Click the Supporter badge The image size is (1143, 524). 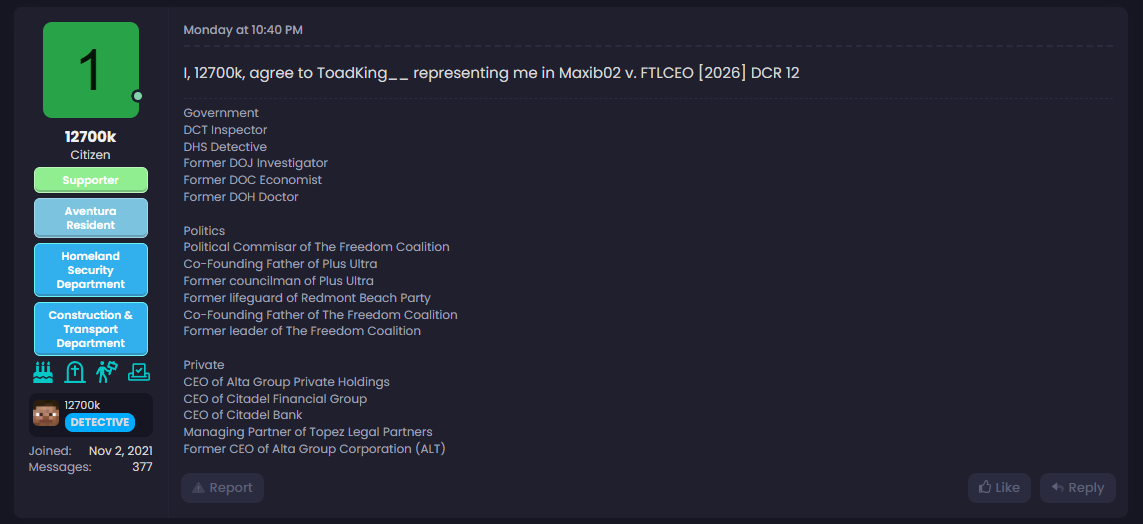tap(91, 180)
